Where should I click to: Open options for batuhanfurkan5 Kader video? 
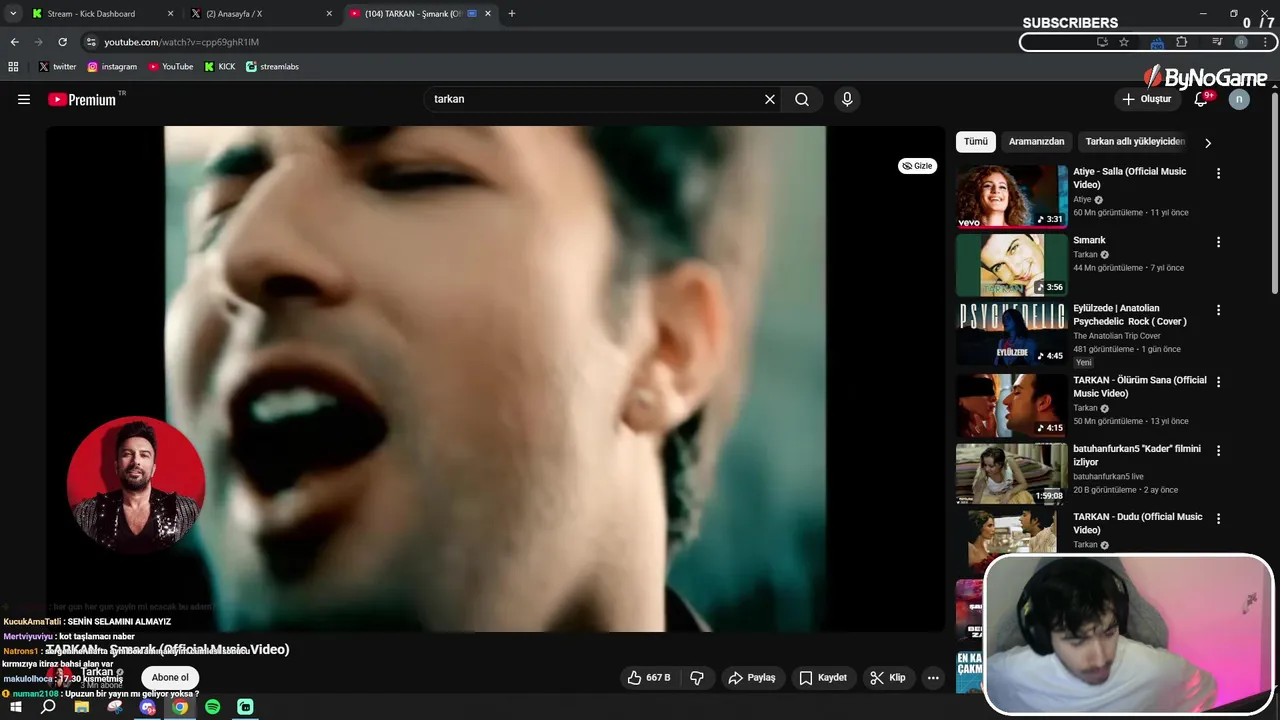pos(1218,450)
